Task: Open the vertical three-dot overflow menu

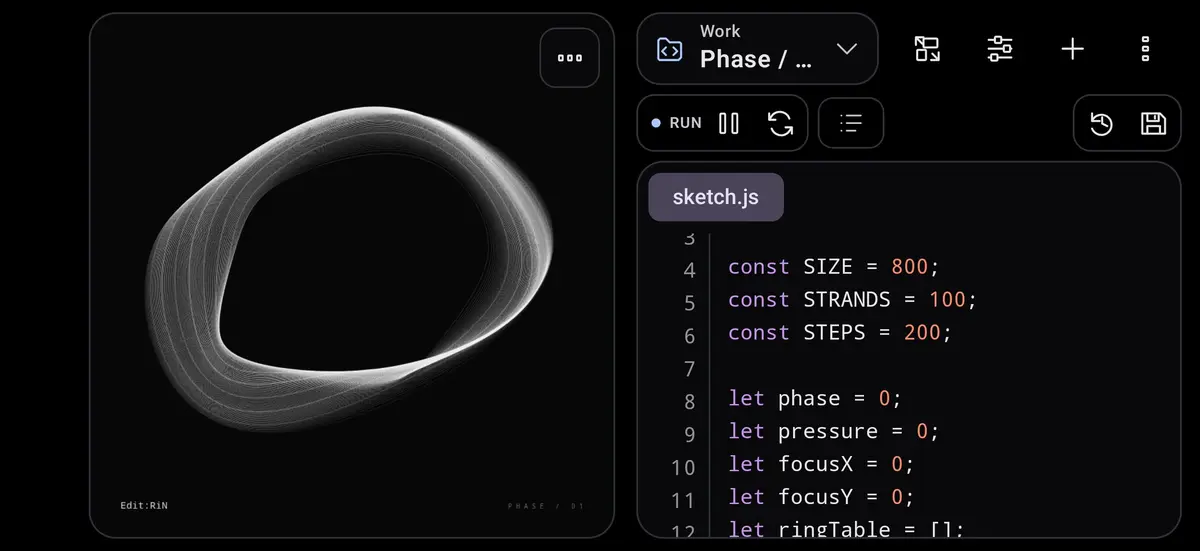Action: 1145,49
